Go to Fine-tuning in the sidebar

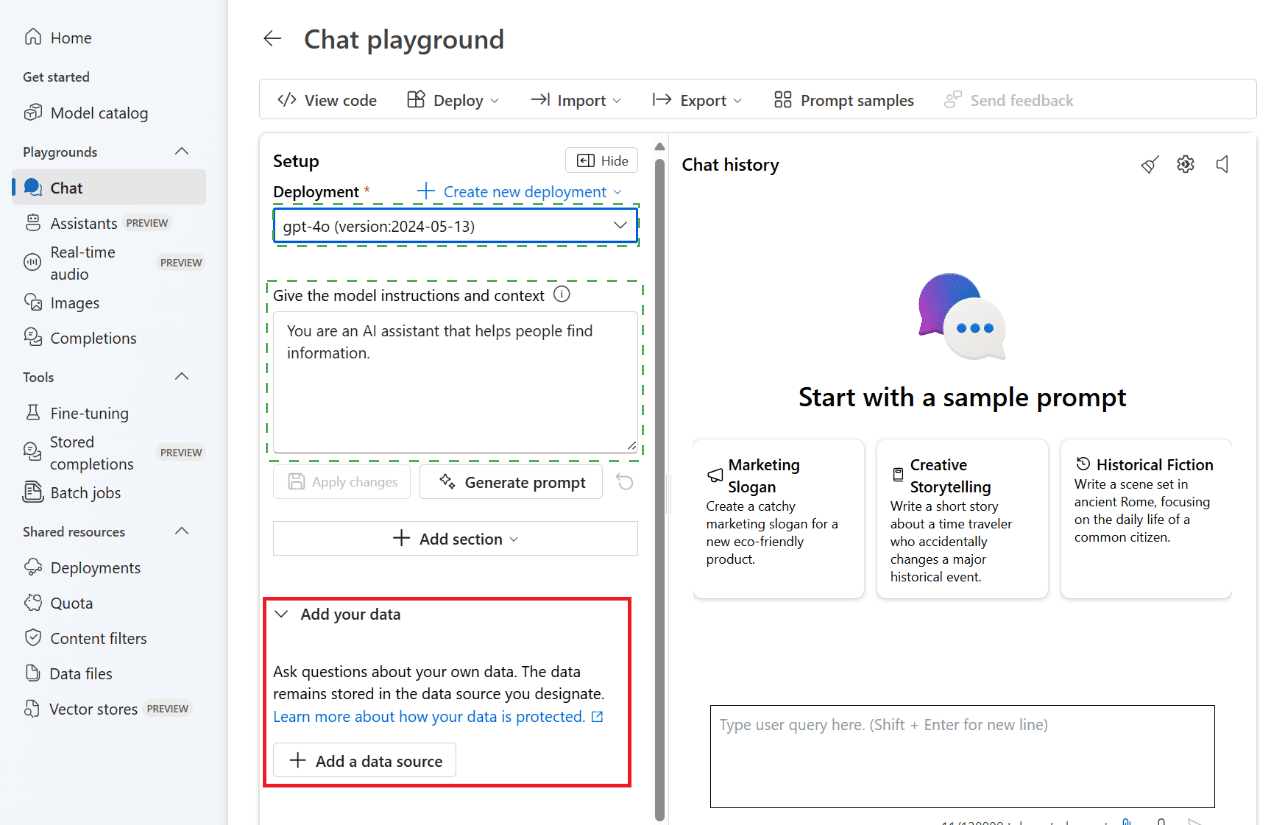pyautogui.click(x=89, y=413)
